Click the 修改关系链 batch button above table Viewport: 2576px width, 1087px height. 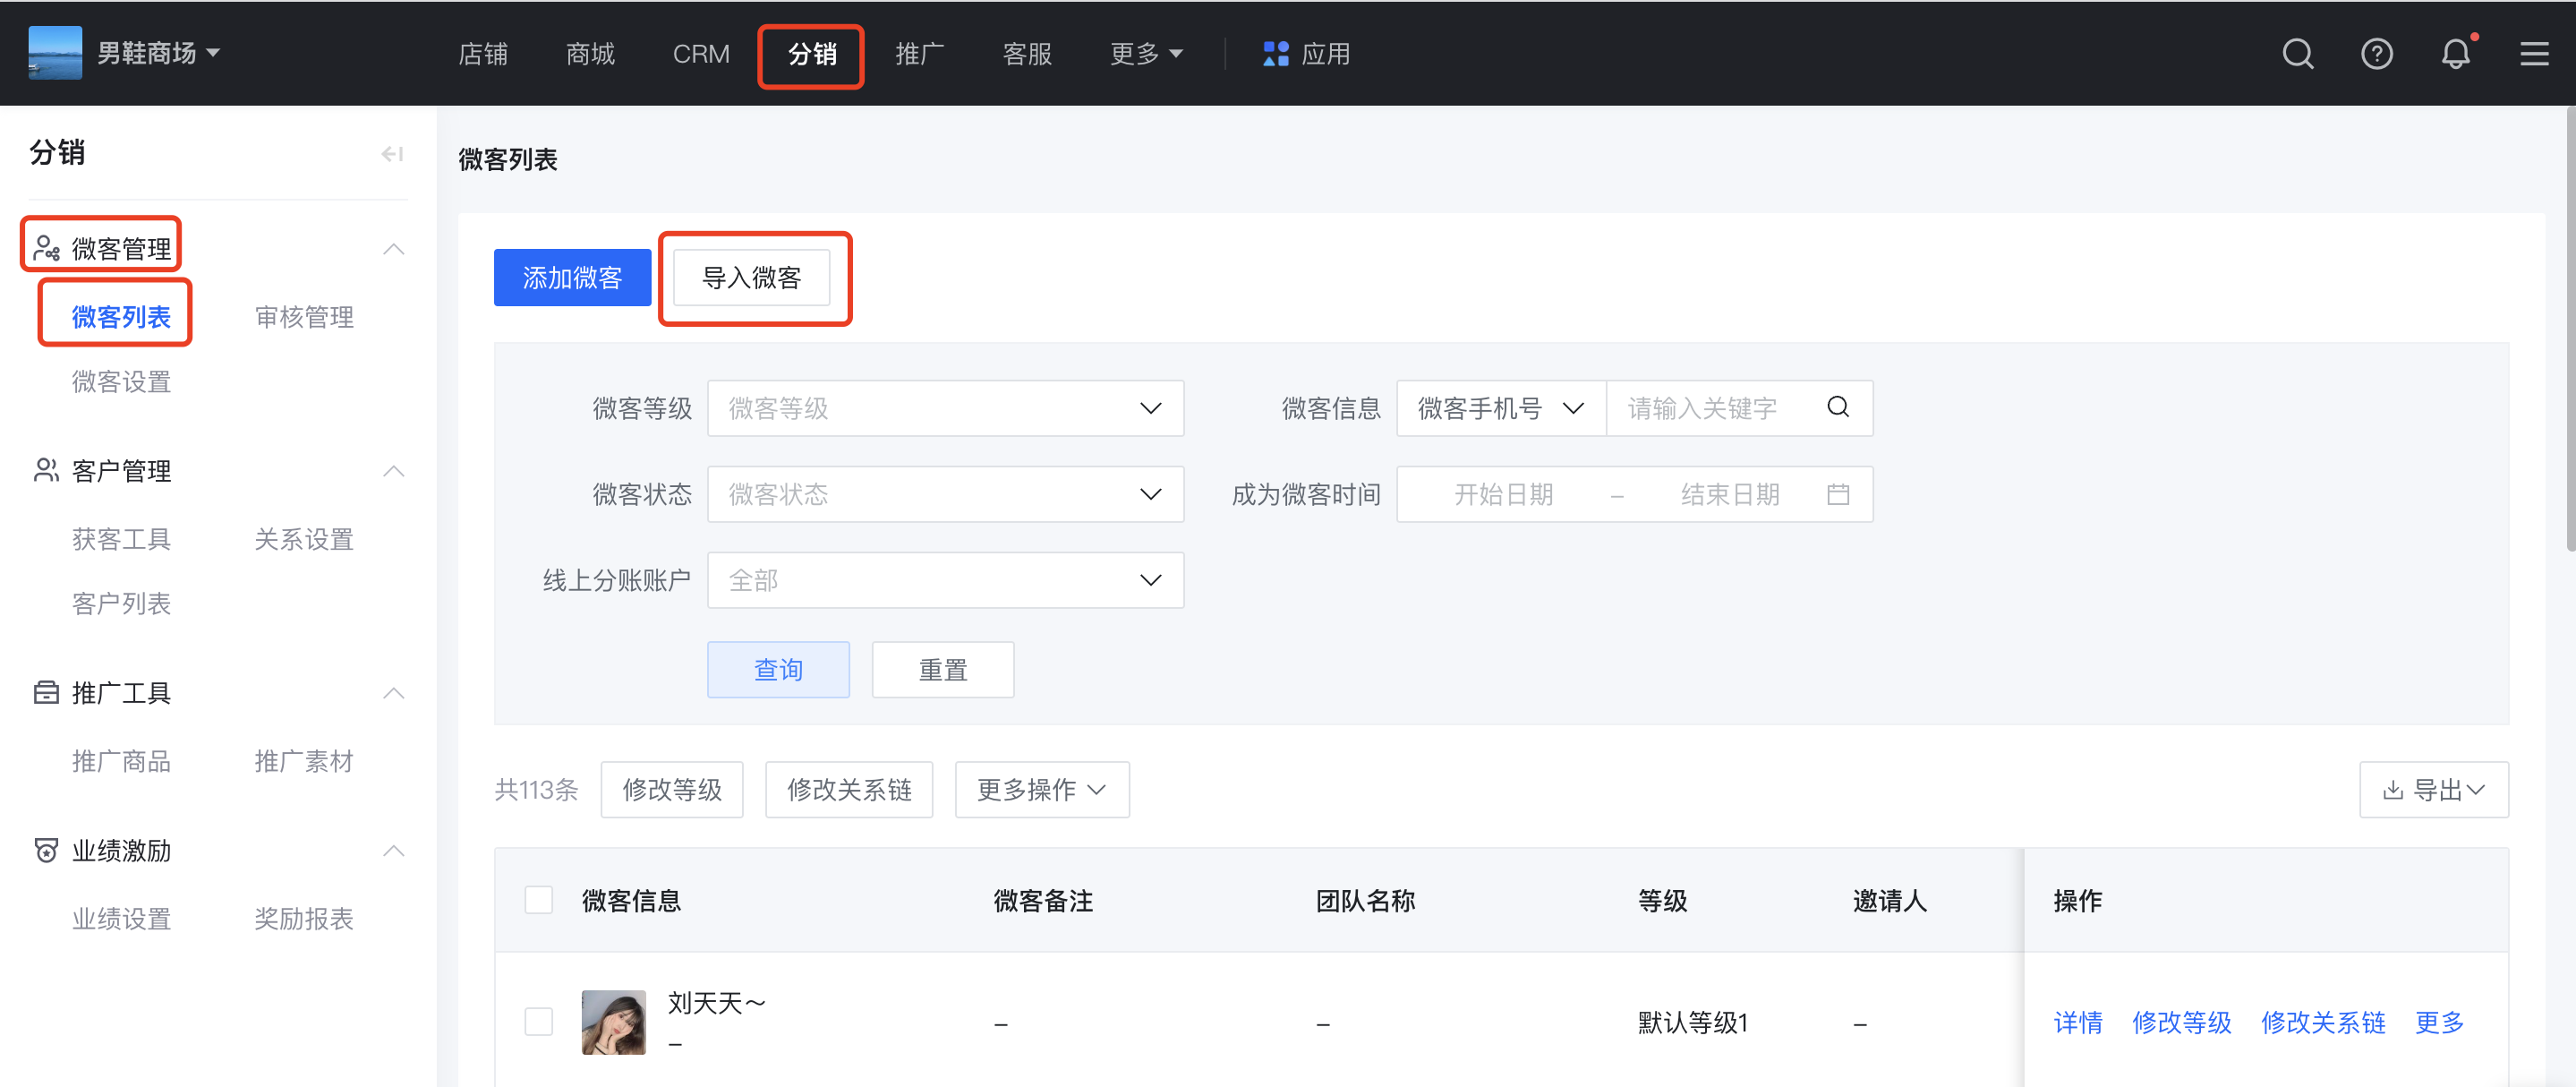tap(849, 790)
